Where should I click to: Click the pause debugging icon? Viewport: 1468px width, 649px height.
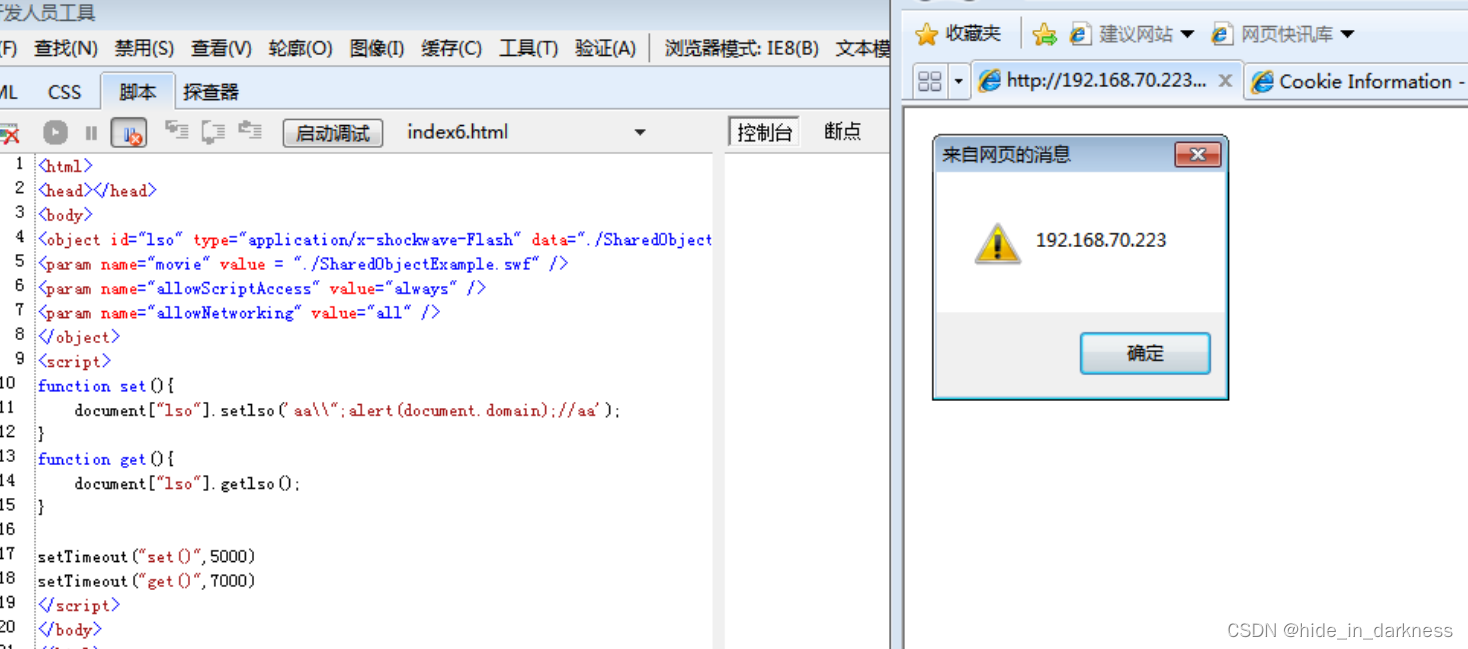point(91,133)
